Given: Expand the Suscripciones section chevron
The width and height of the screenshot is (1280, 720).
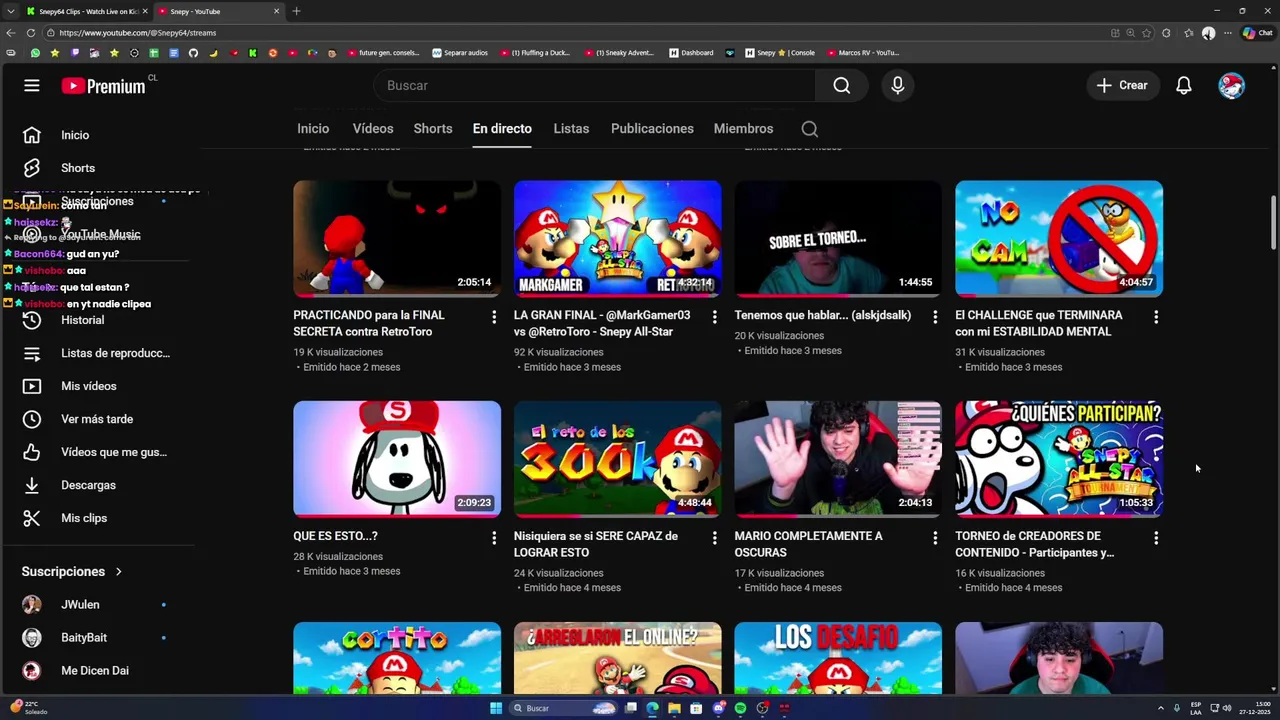Looking at the screenshot, I should (118, 572).
